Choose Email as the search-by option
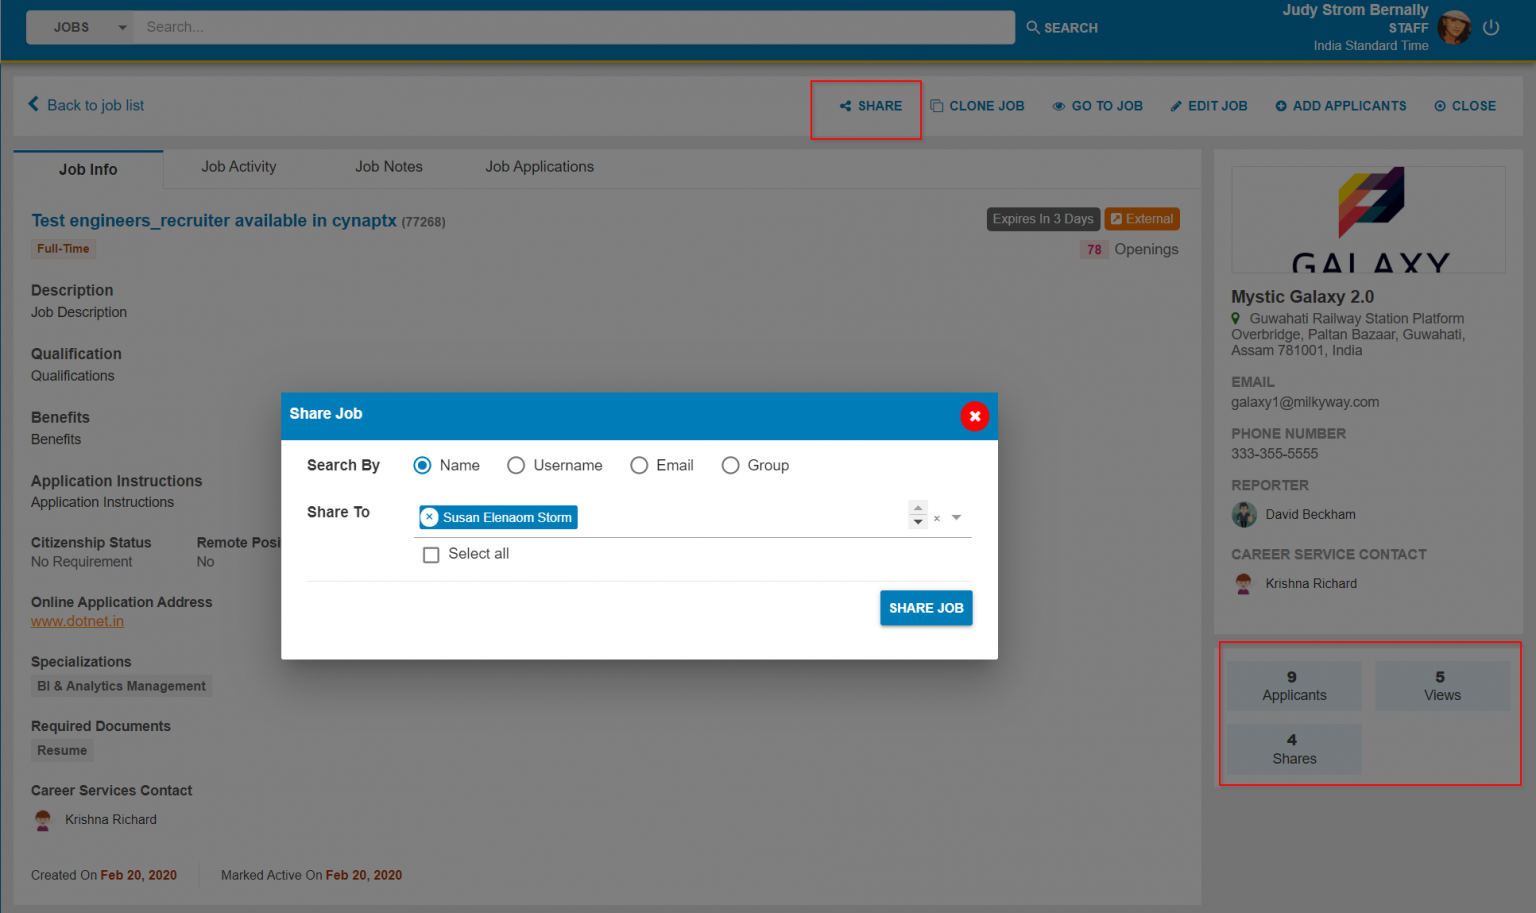The height and width of the screenshot is (913, 1536). (639, 466)
